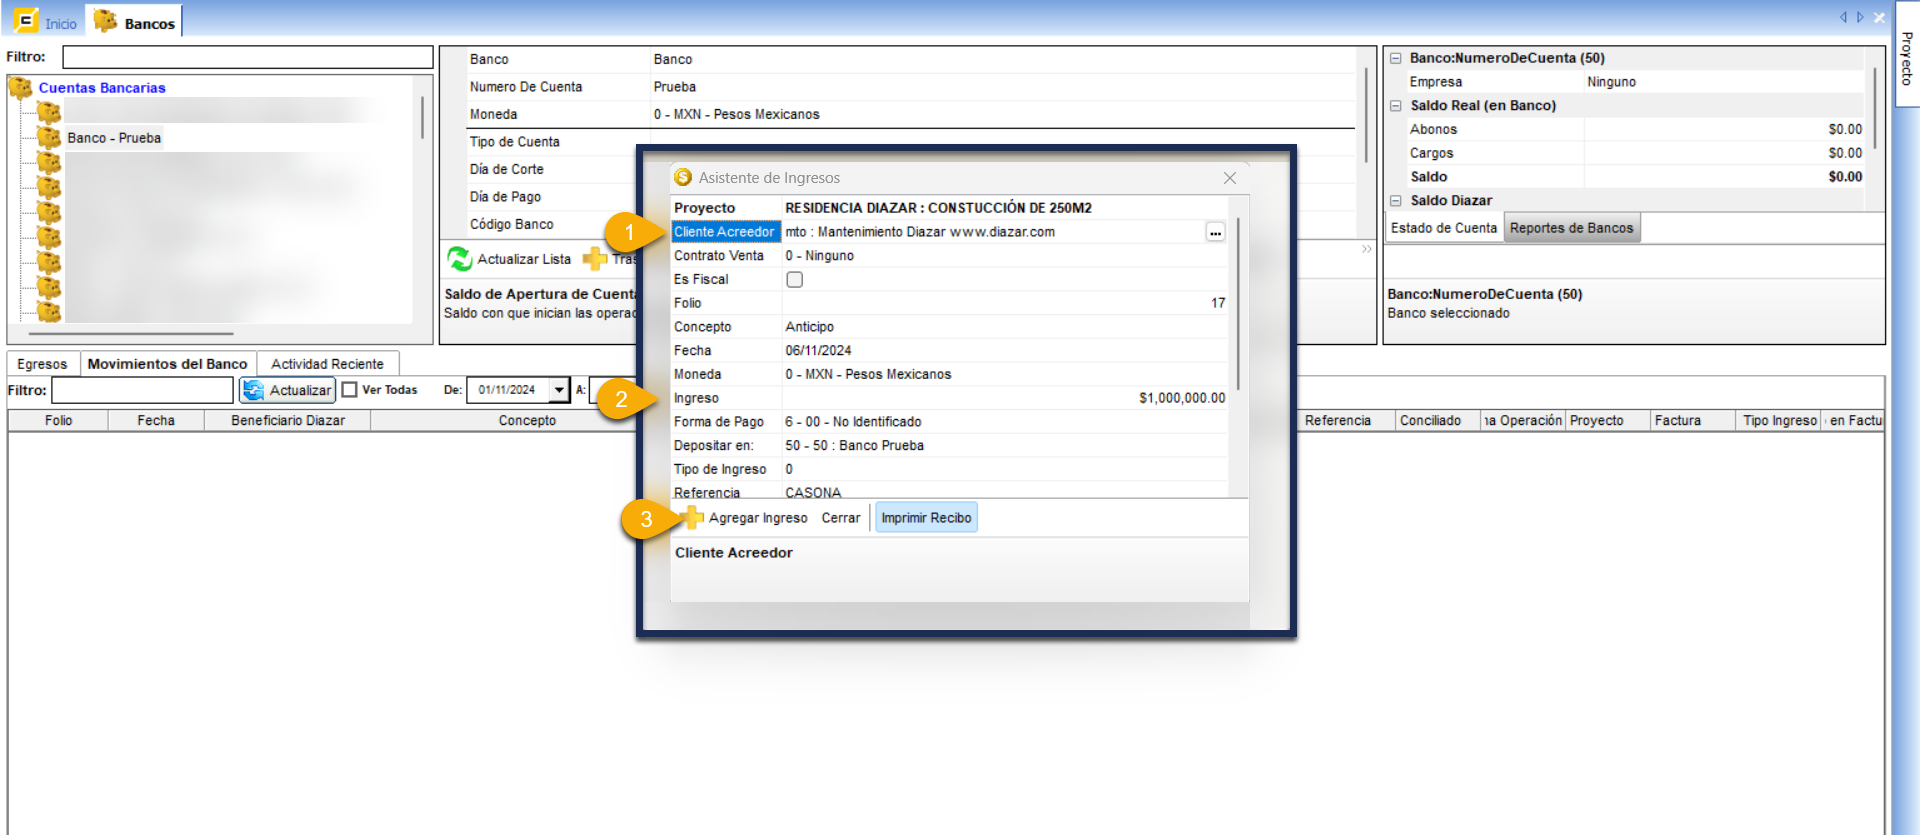Click the Filtro input above bank accounts
This screenshot has width=1920, height=835.
tap(247, 57)
